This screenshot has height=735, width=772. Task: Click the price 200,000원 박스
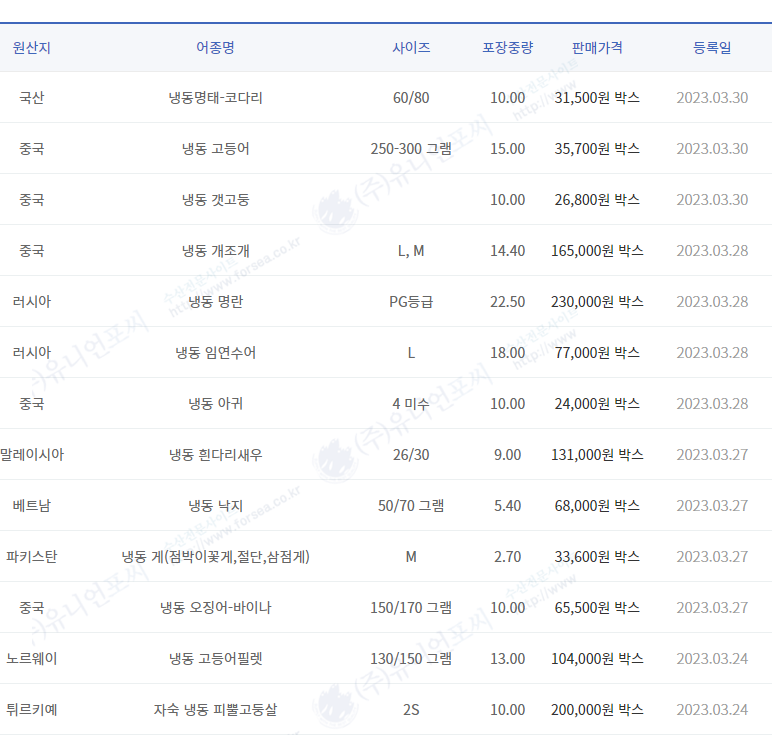pyautogui.click(x=597, y=710)
